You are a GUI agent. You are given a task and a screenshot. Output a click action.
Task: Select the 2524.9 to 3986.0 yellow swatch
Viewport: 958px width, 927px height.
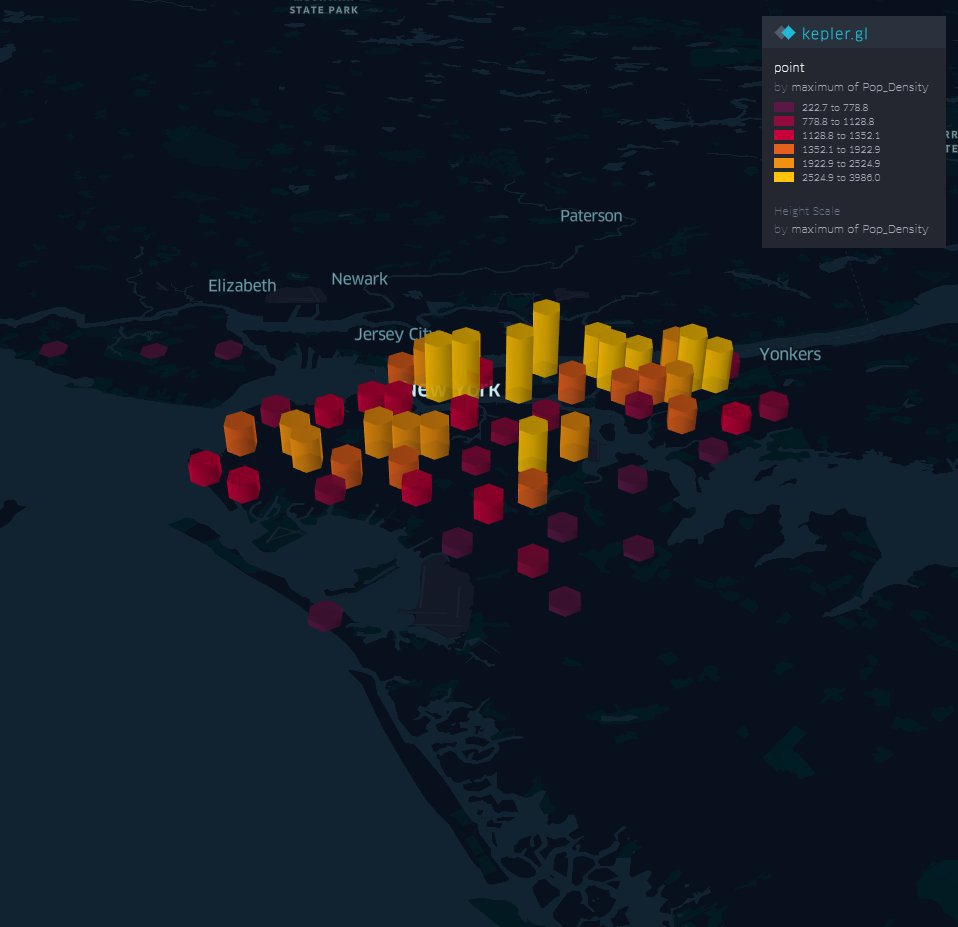click(784, 177)
